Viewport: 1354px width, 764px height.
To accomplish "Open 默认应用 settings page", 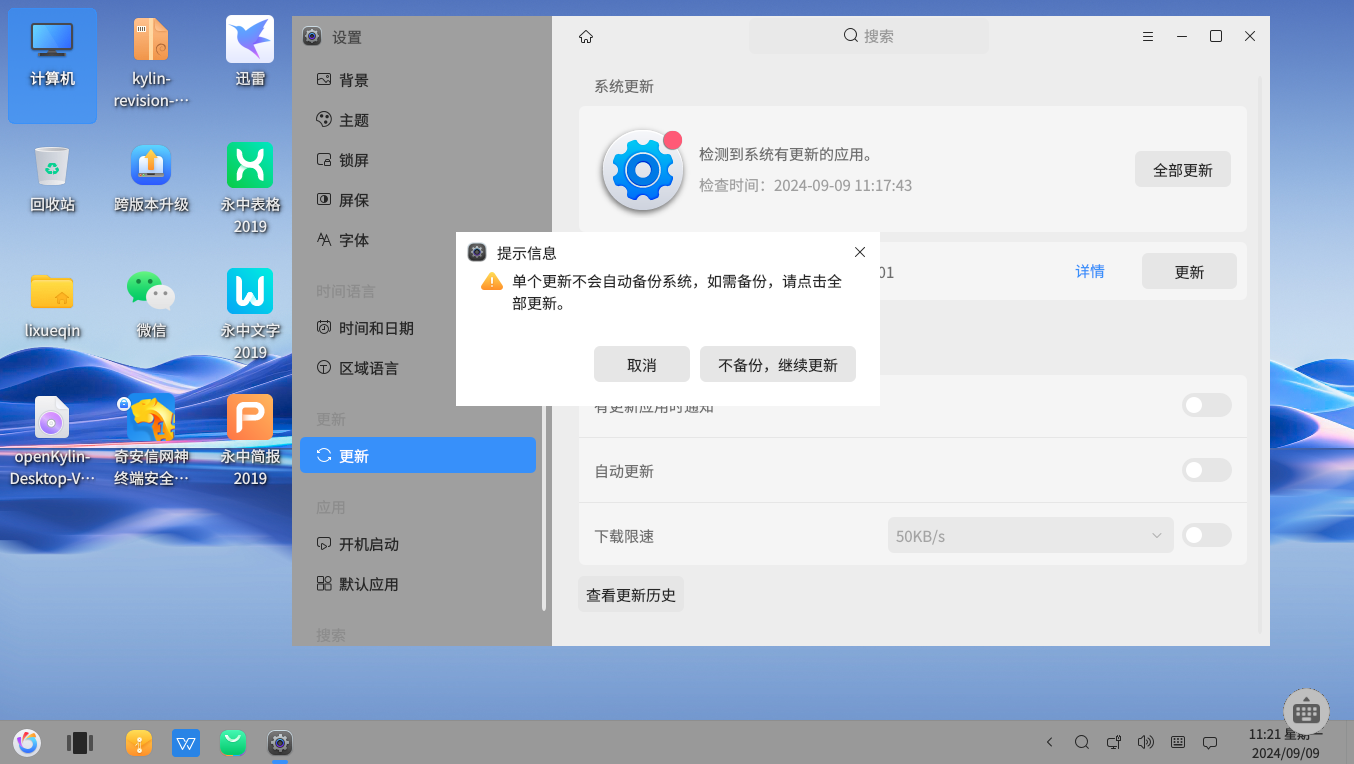I will (418, 584).
